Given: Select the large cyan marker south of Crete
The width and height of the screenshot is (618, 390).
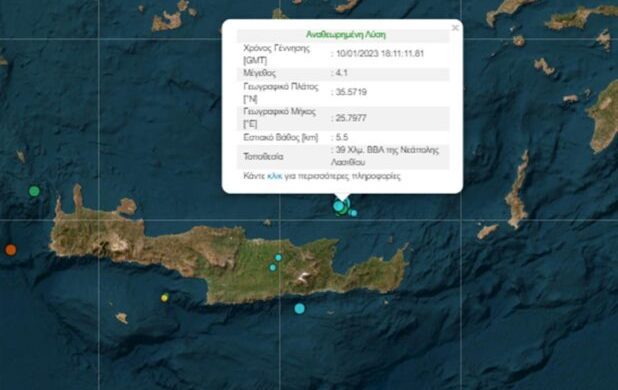Looking at the screenshot, I should pyautogui.click(x=300, y=308).
